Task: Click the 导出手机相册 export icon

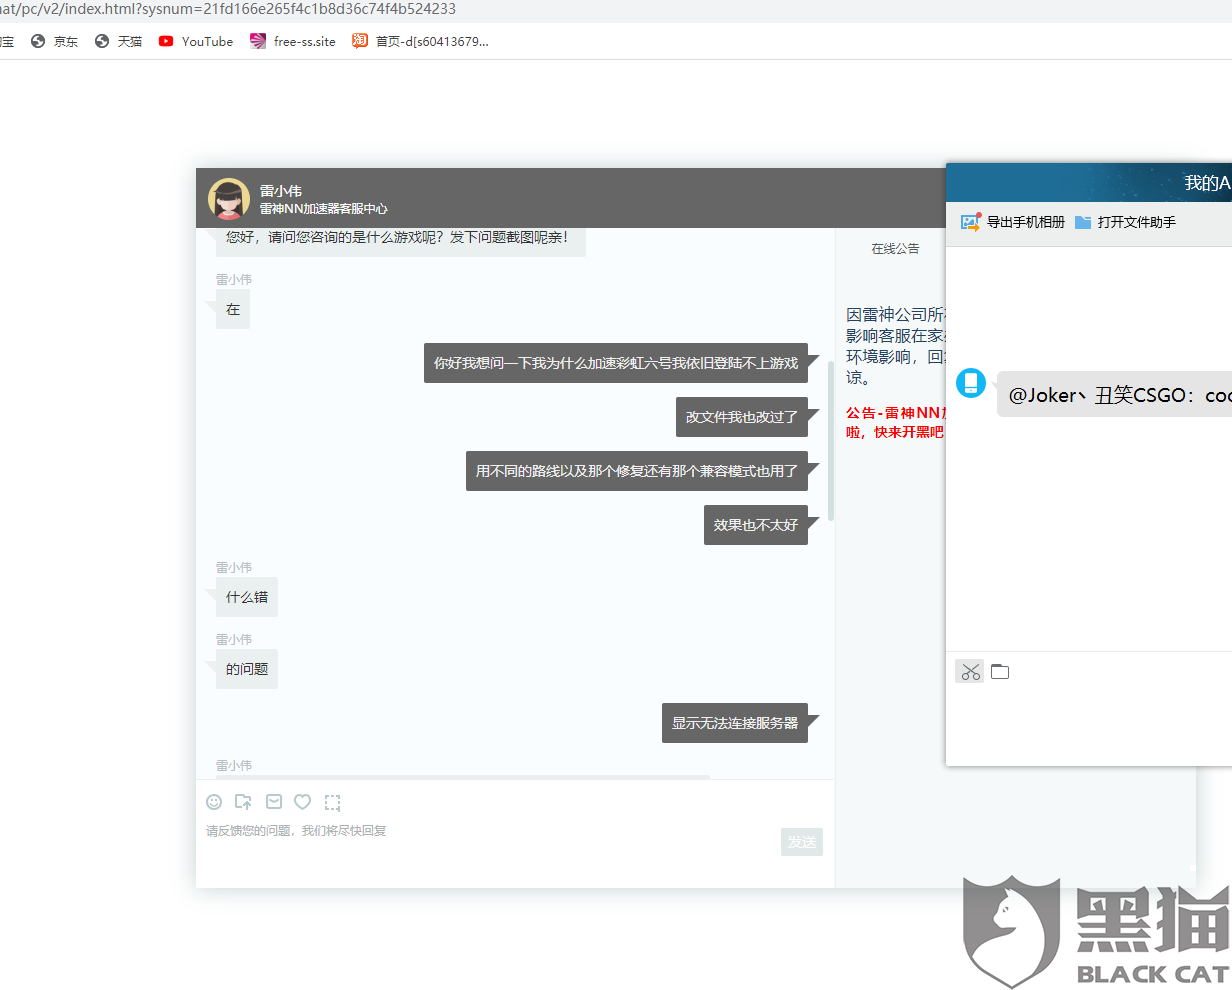Action: pos(1013,222)
